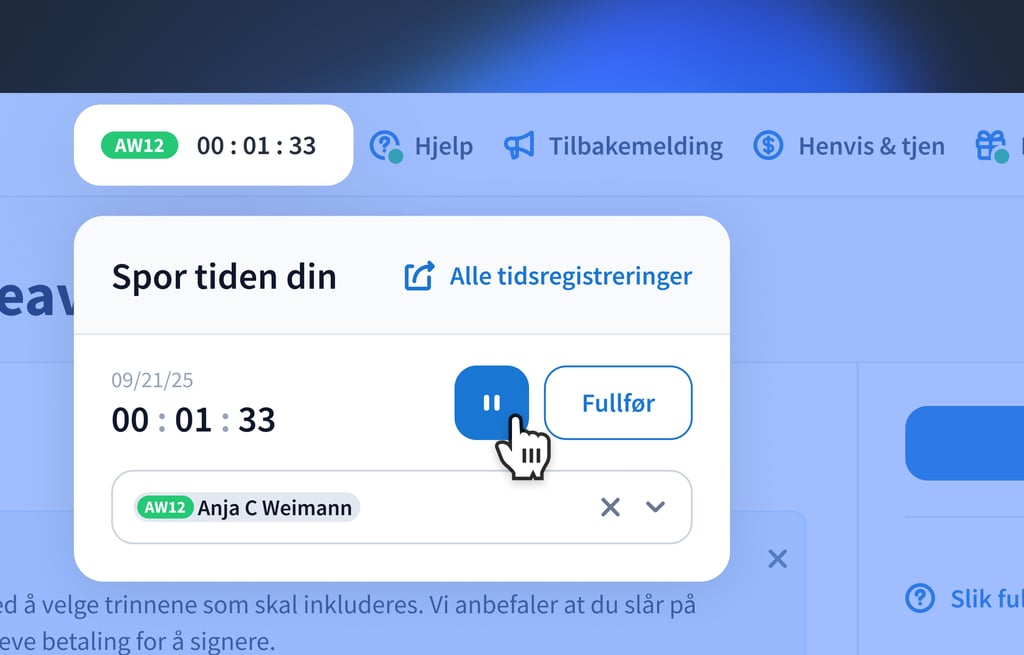The height and width of the screenshot is (655, 1024).
Task: Open Alle tidsregistreringer link
Action: click(x=571, y=276)
